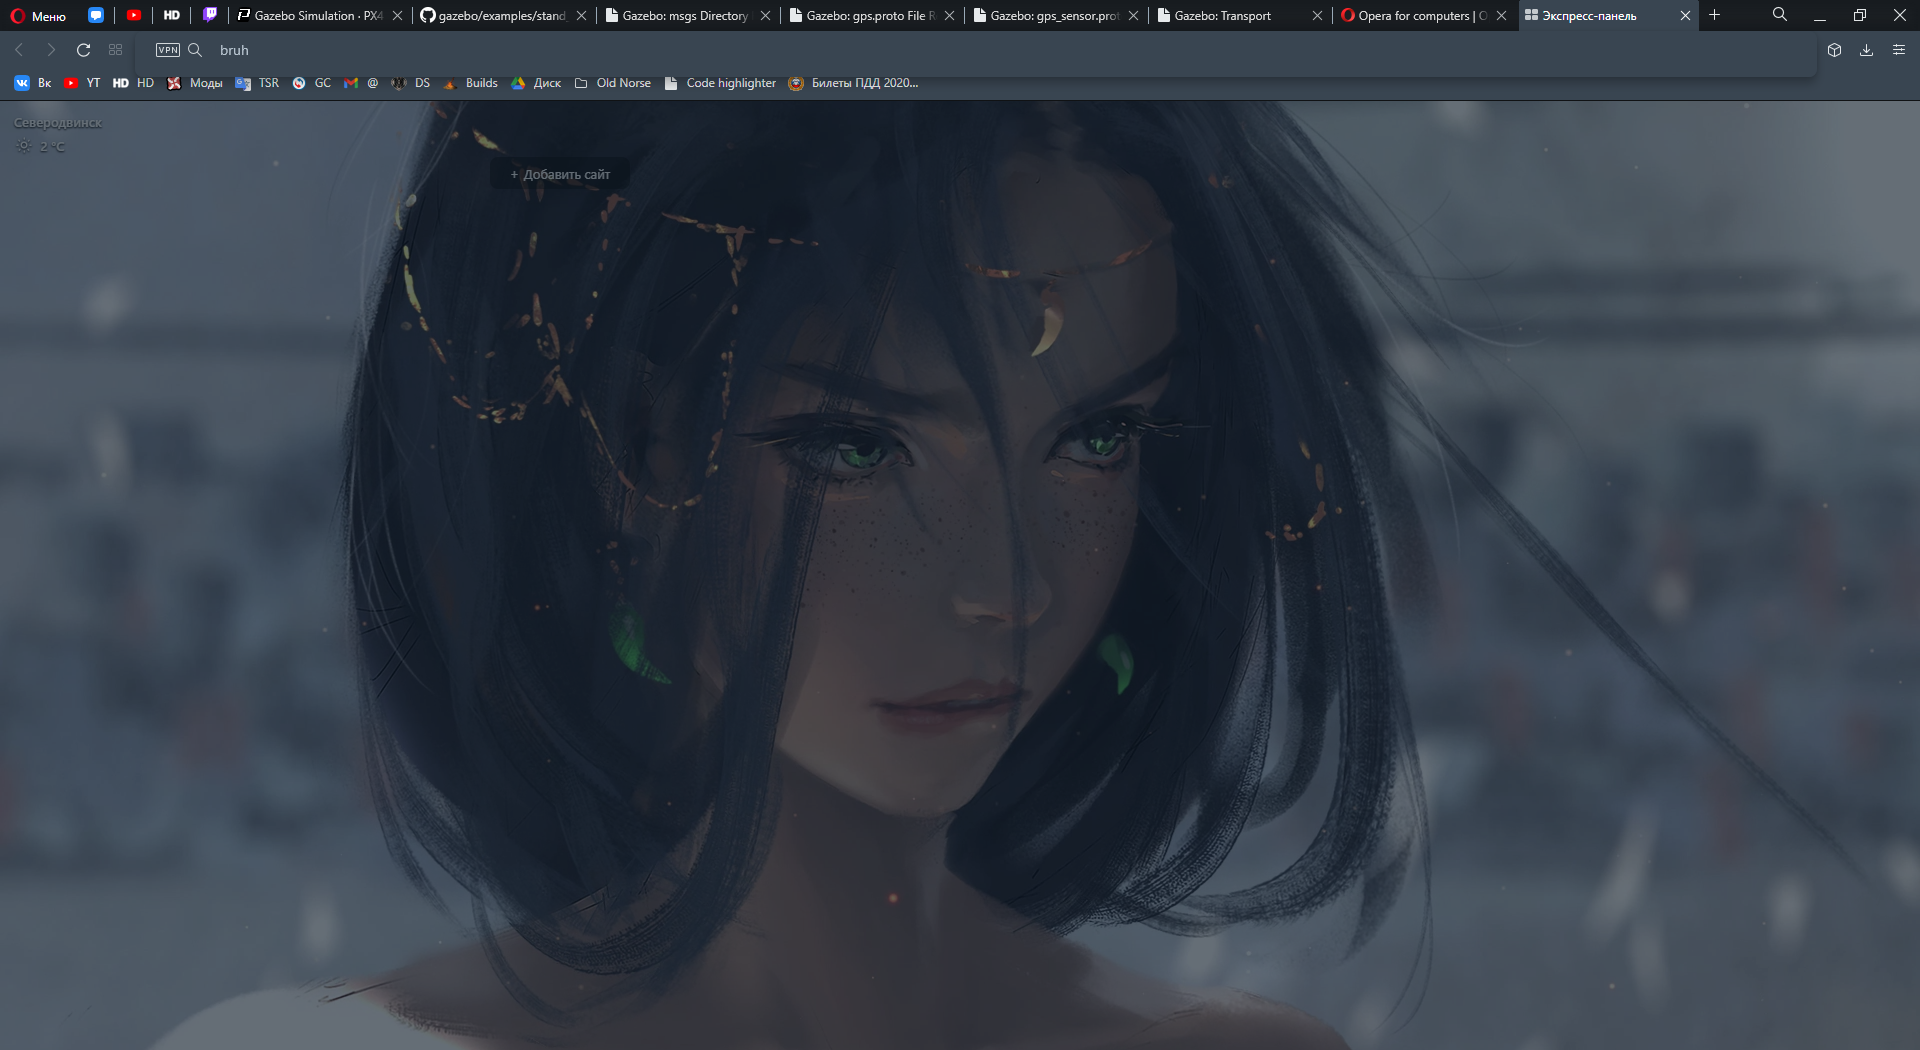Viewport: 1920px width, 1050px height.
Task: Toggle the VPN badge in address bar
Action: tap(168, 50)
